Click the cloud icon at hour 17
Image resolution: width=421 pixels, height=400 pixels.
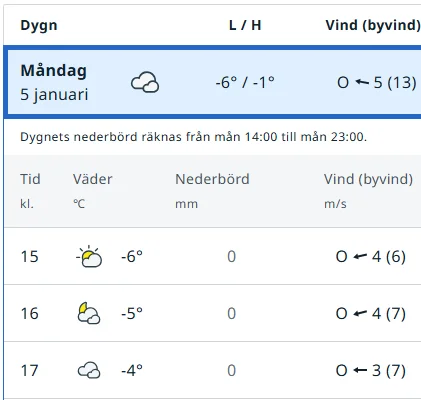coord(89,370)
